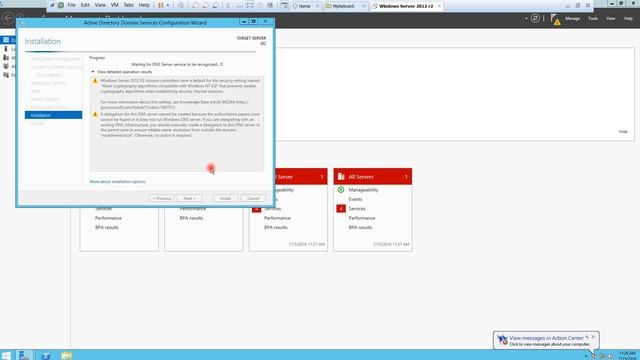Open Server Manager View menu
This screenshot has width=640, height=360.
tap(610, 18)
